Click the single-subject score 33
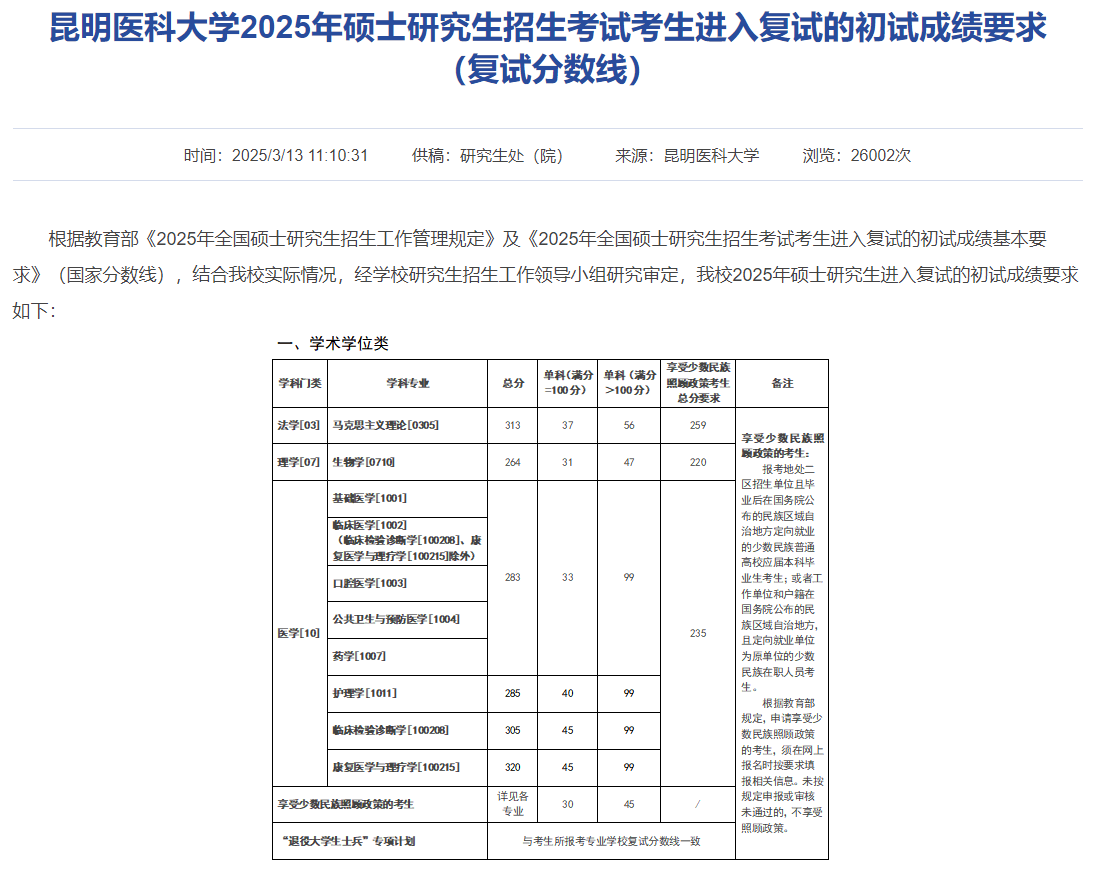This screenshot has height=869, width=1100. pyautogui.click(x=568, y=577)
